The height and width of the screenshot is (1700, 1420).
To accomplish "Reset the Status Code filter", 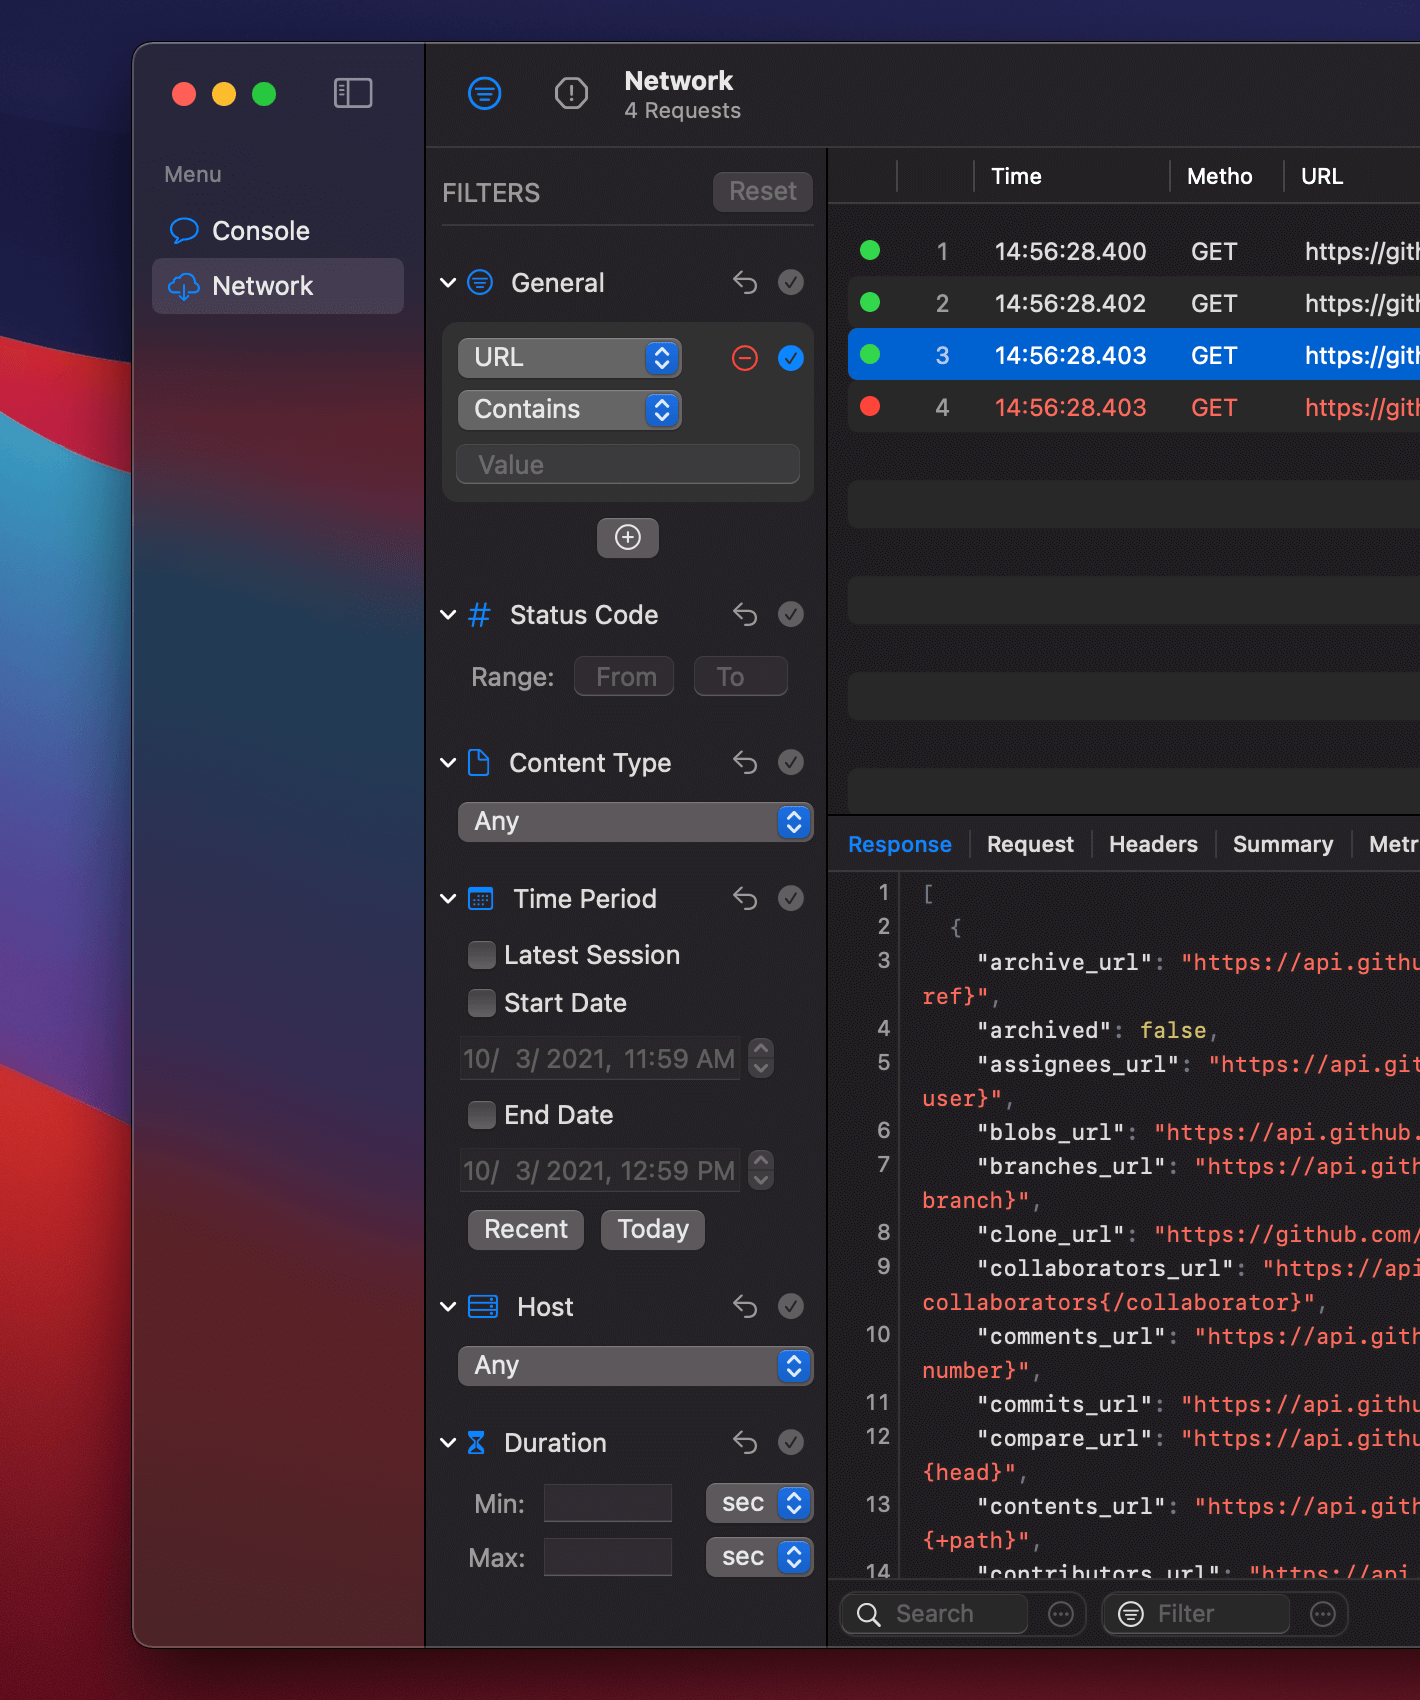I will click(x=745, y=614).
